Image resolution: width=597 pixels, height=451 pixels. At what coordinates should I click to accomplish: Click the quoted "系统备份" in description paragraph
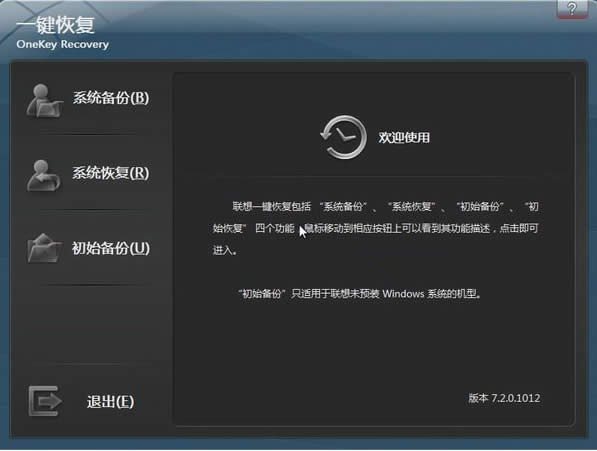click(343, 207)
